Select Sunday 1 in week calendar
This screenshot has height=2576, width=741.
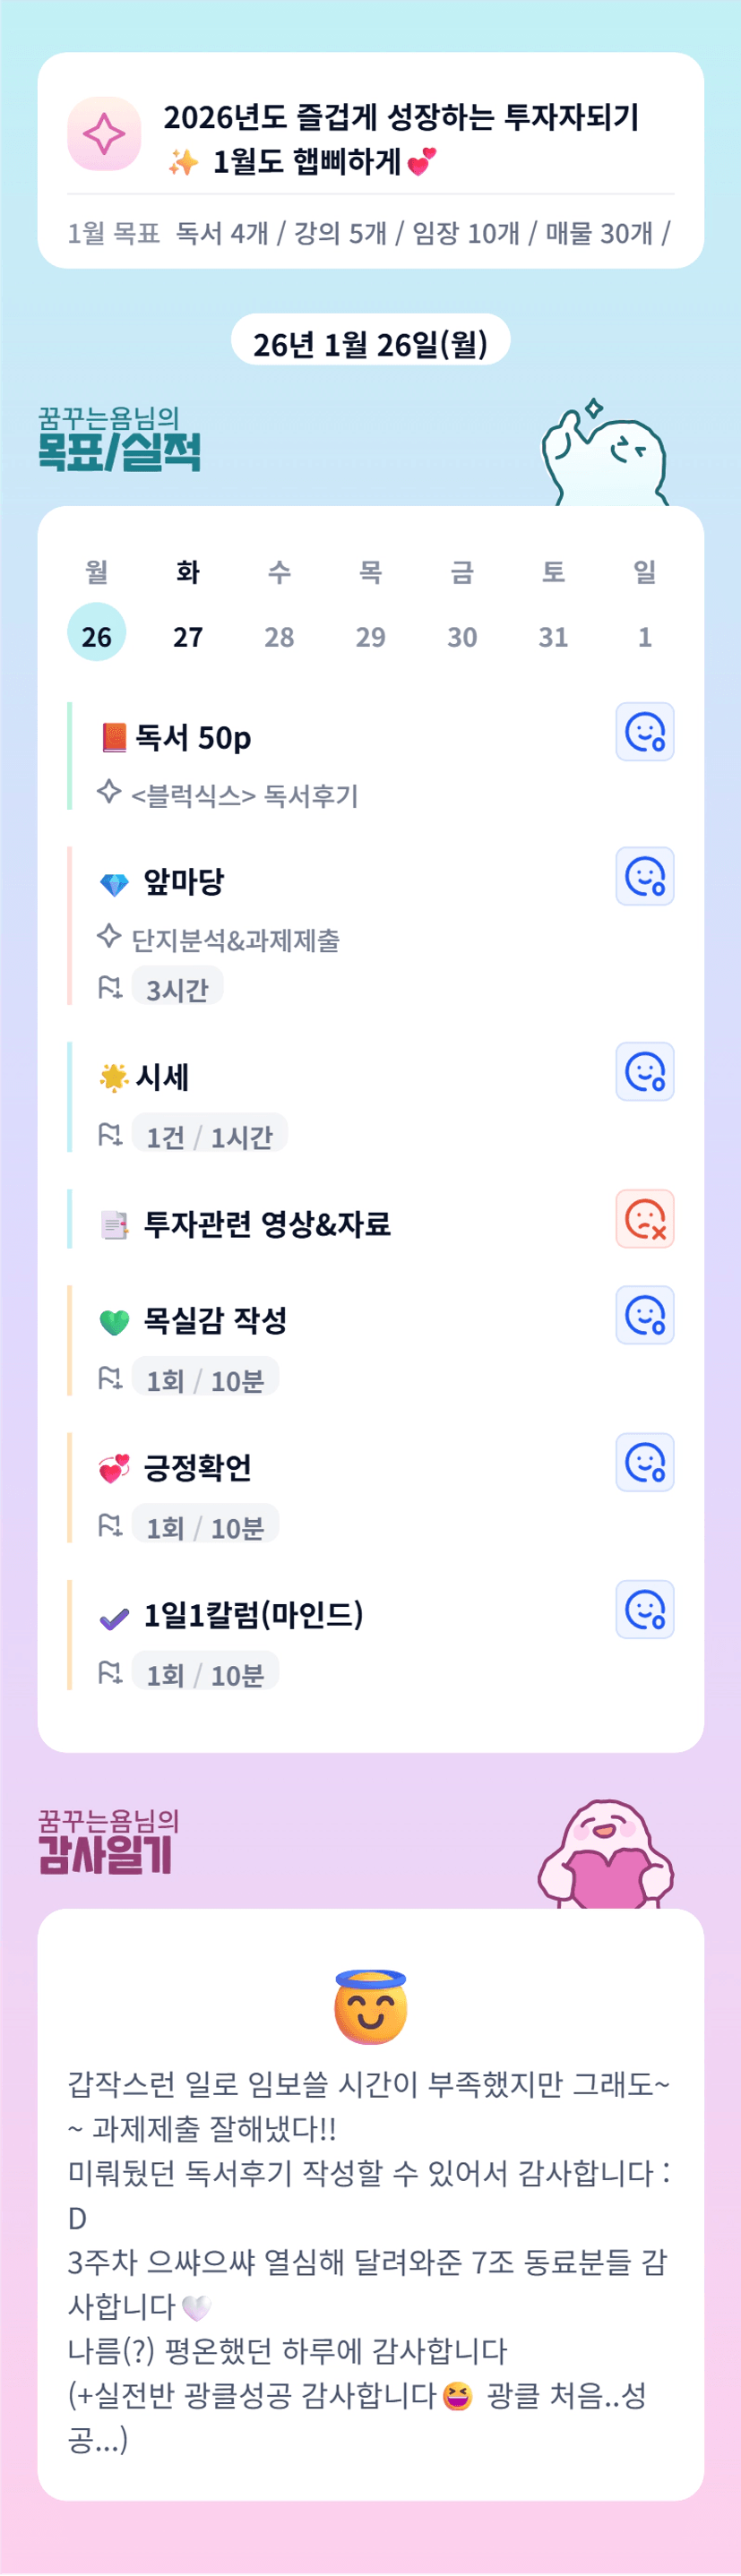click(x=645, y=635)
